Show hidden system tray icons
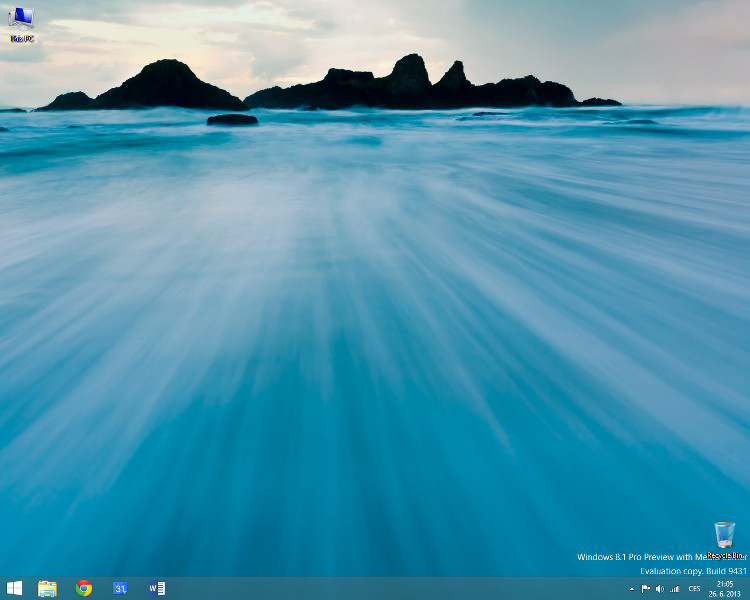This screenshot has width=750, height=600. 632,589
